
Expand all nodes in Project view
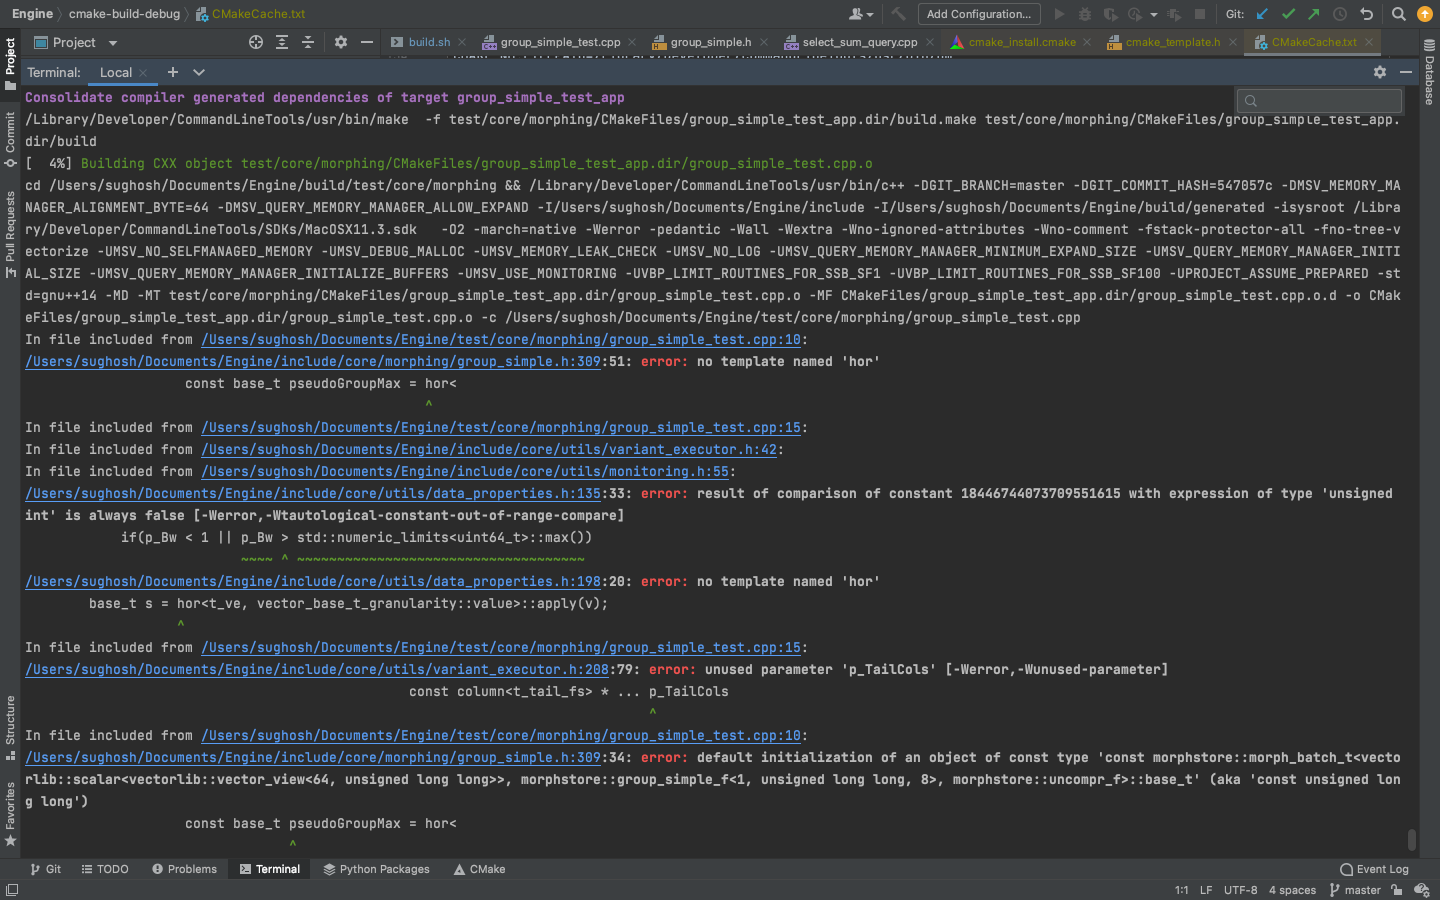tap(281, 43)
